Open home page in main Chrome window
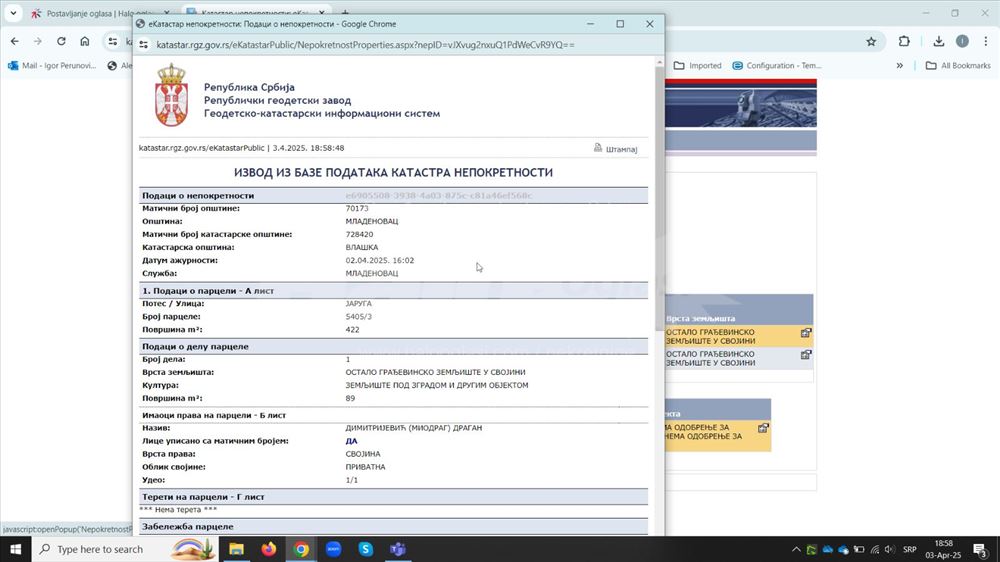The width and height of the screenshot is (1000, 562). pyautogui.click(x=85, y=41)
